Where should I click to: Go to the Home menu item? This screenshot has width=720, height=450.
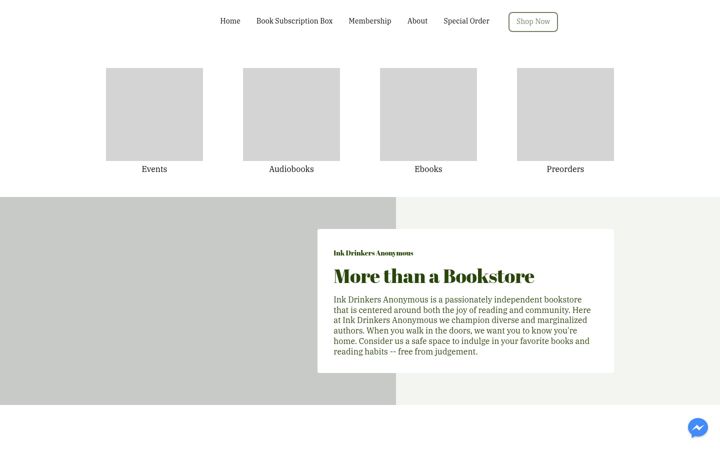tap(230, 21)
